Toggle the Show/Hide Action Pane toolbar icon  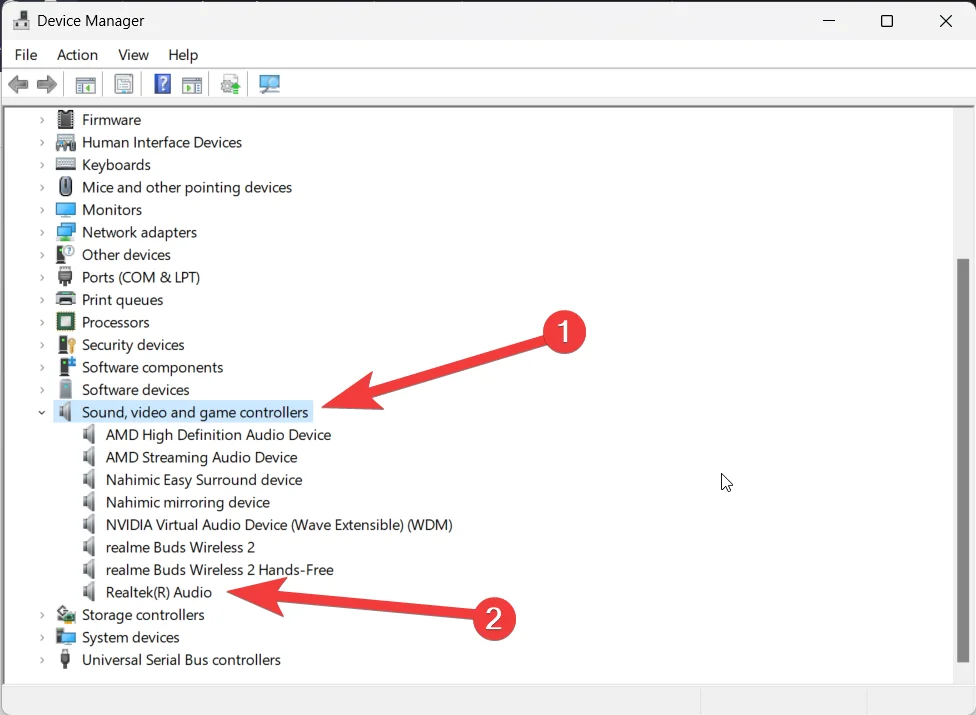tap(192, 85)
